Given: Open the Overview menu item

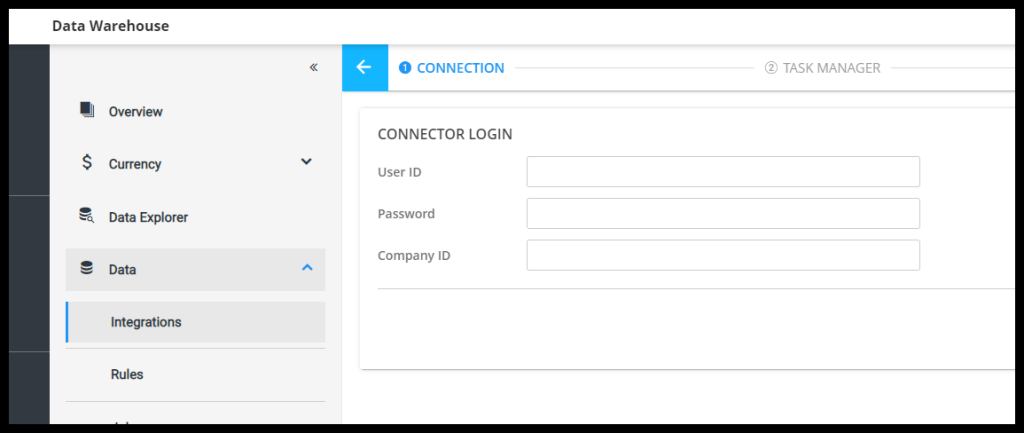Looking at the screenshot, I should (136, 112).
